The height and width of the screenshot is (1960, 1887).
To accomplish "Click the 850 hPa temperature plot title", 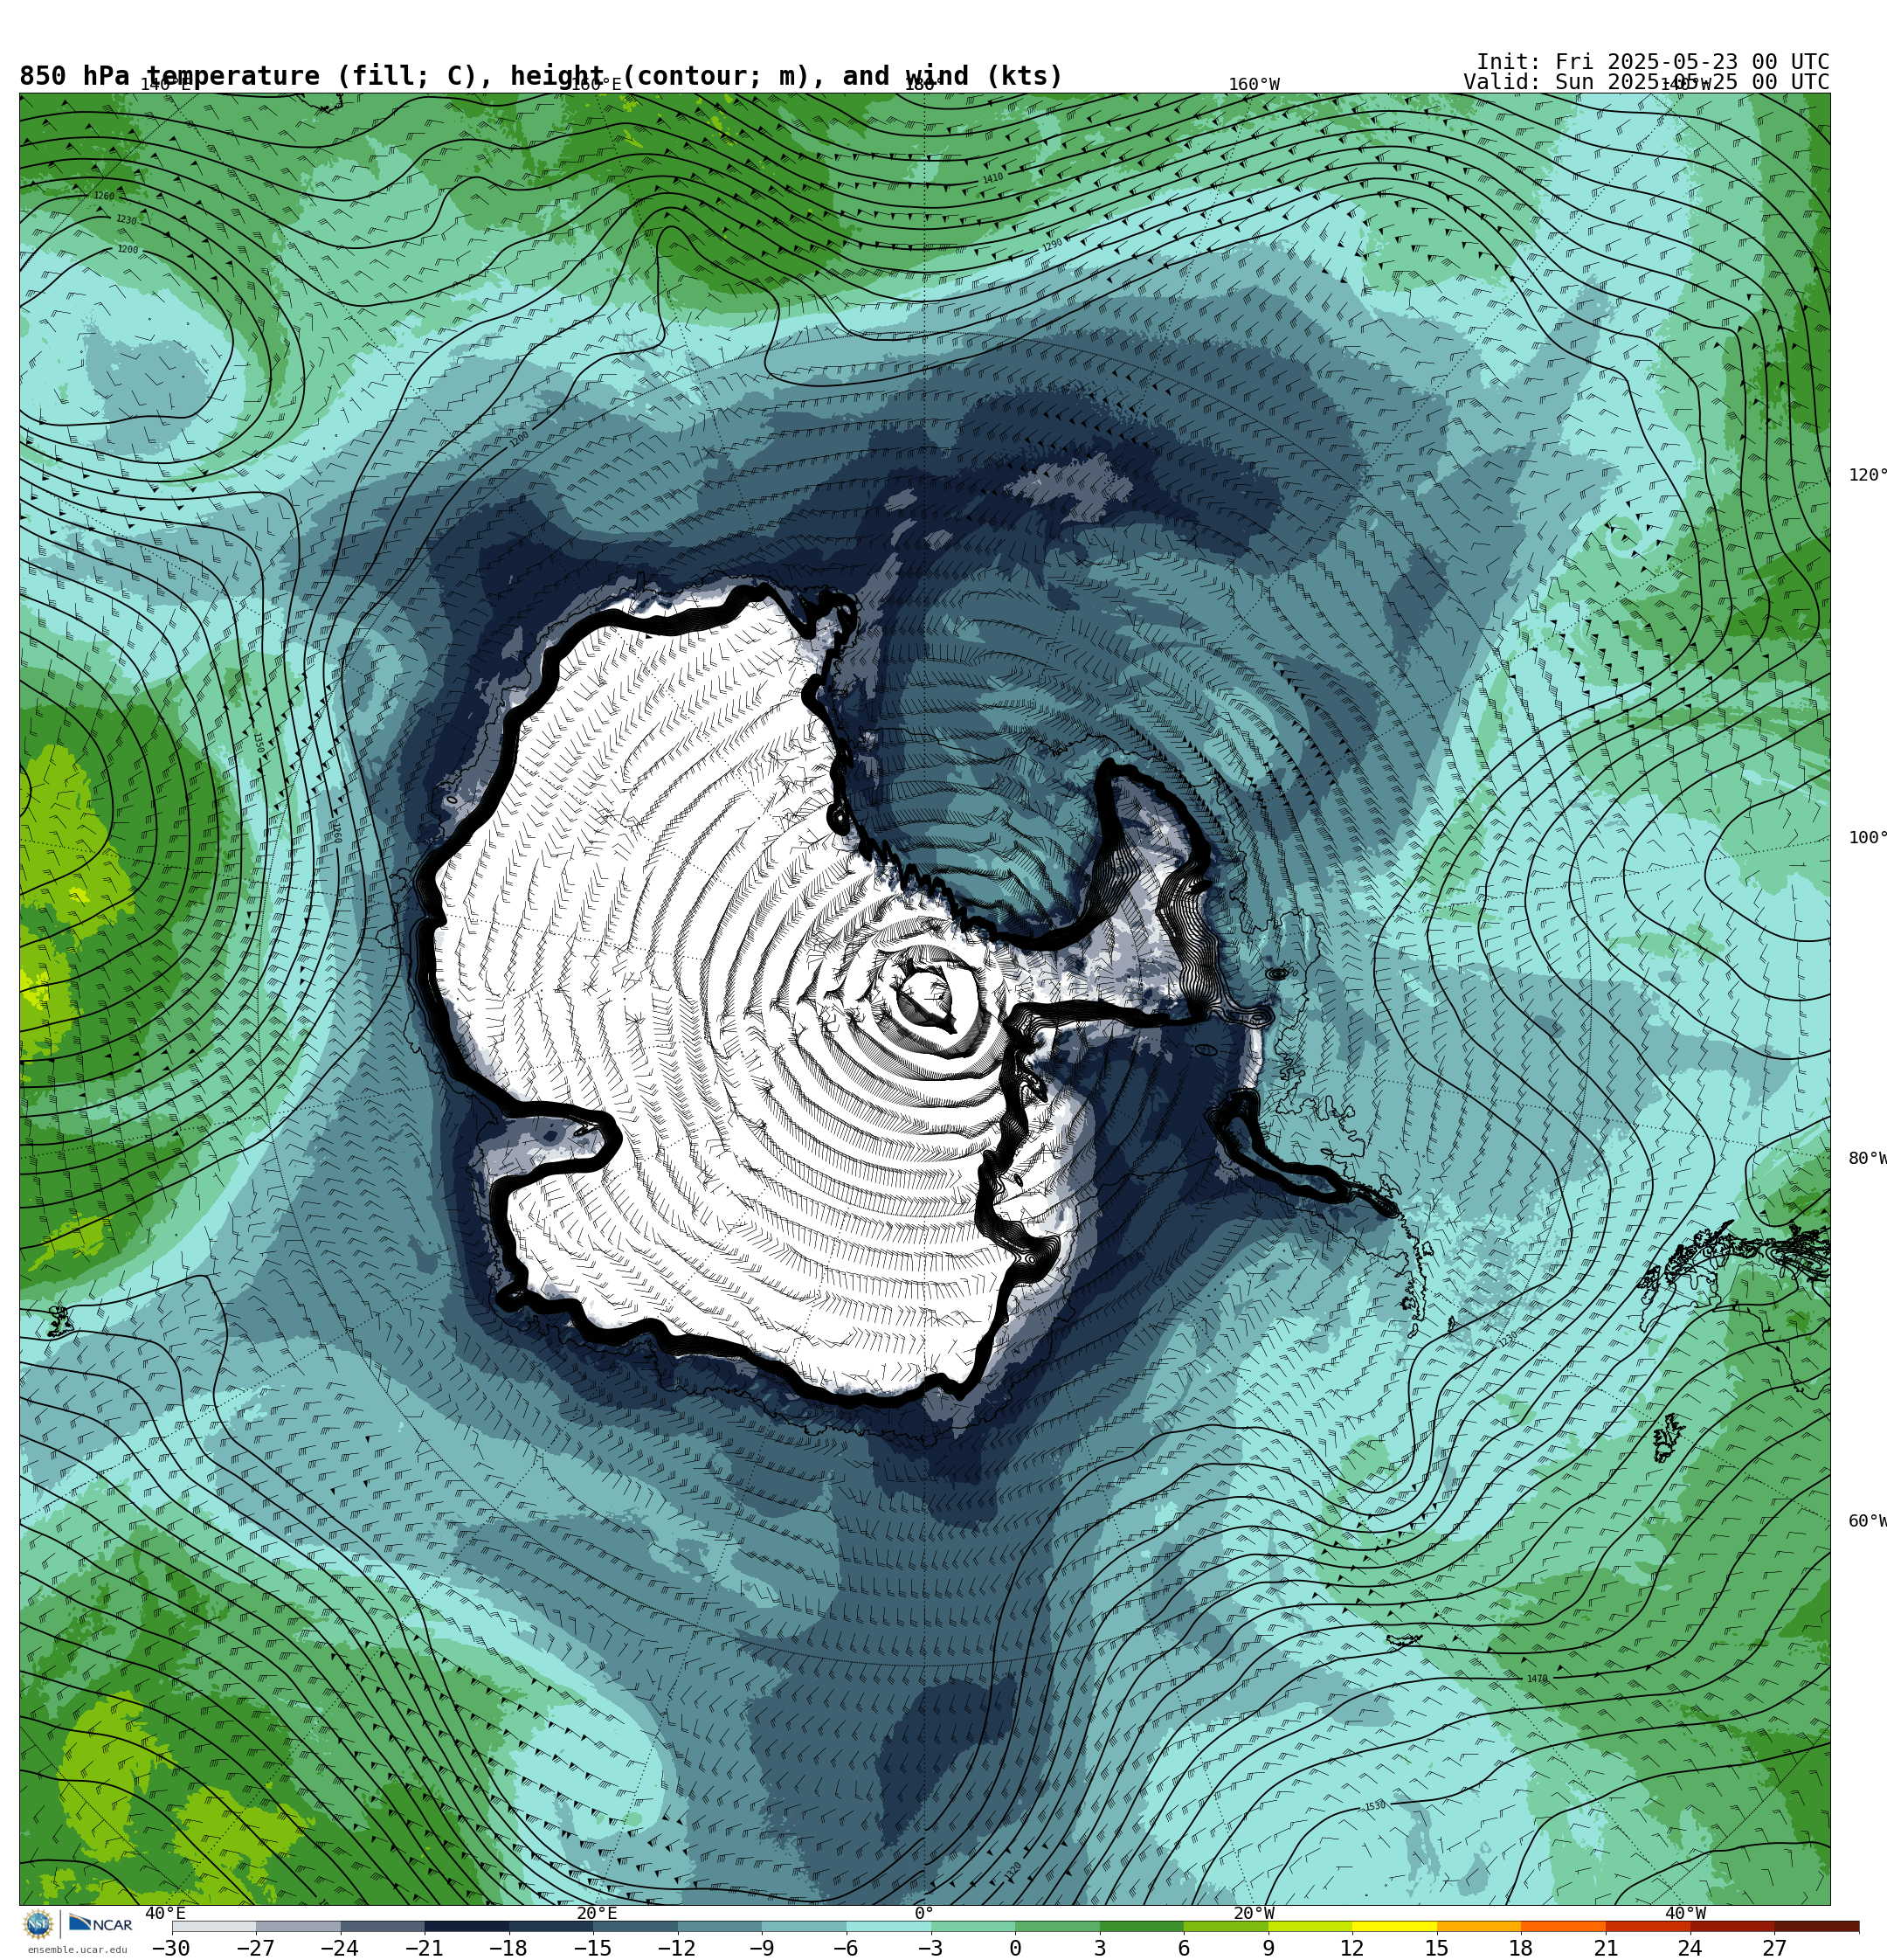I will 541,76.
